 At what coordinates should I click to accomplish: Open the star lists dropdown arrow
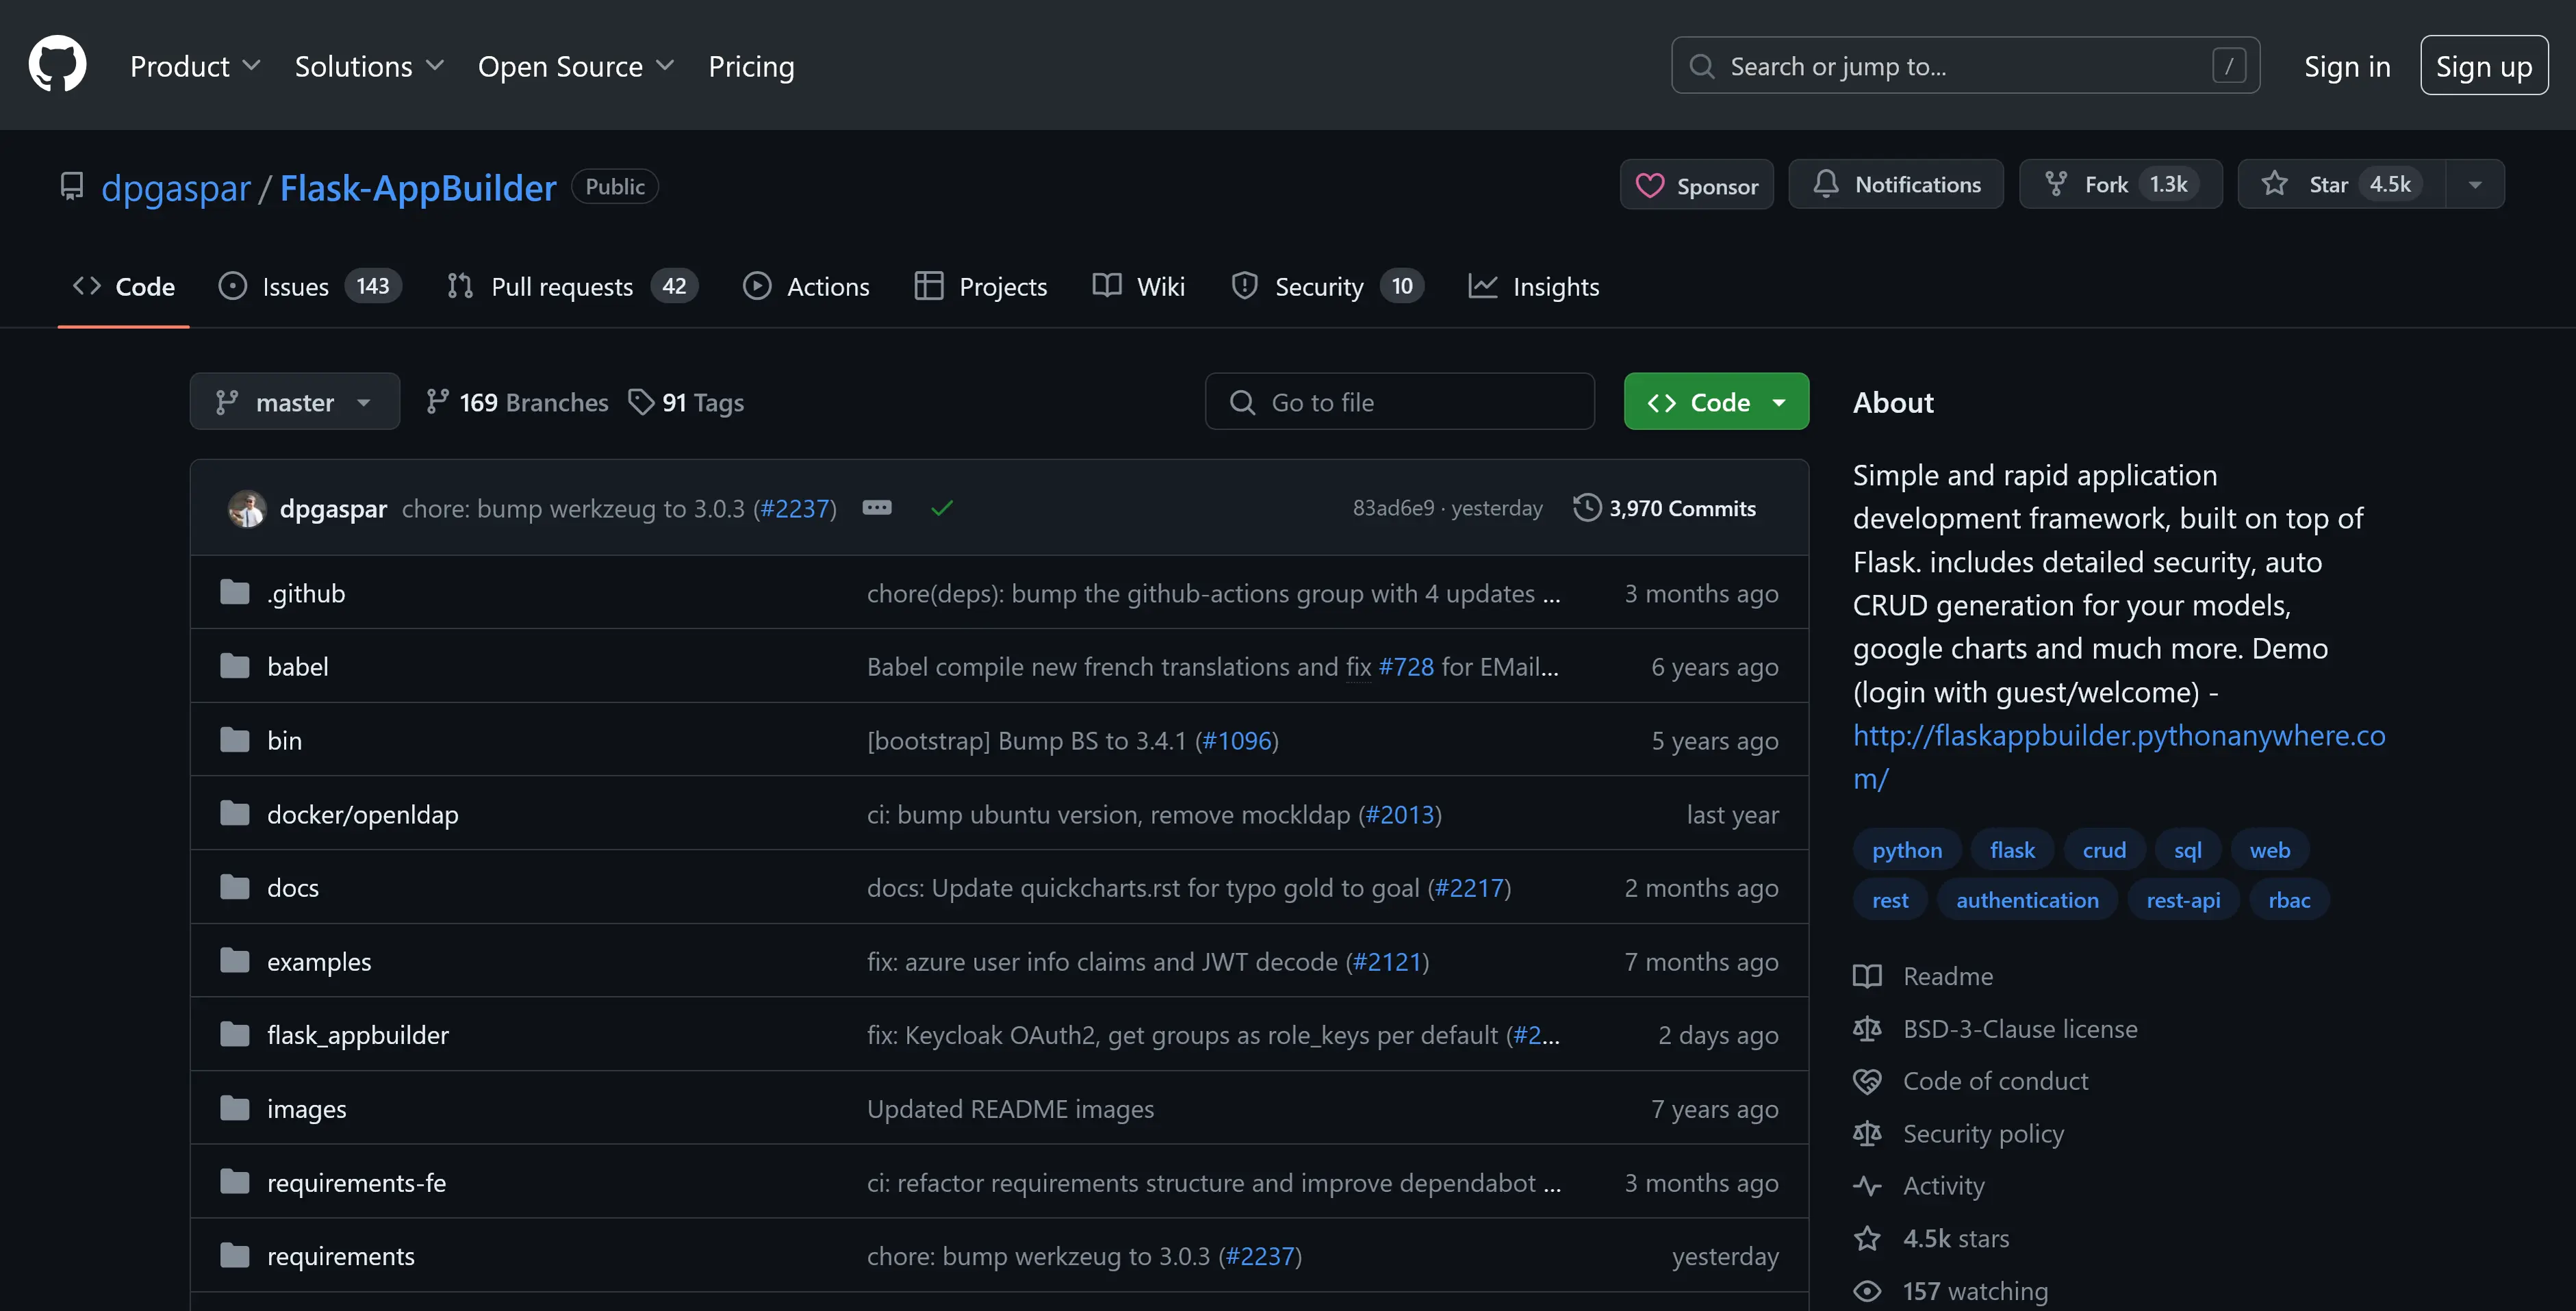click(2475, 185)
